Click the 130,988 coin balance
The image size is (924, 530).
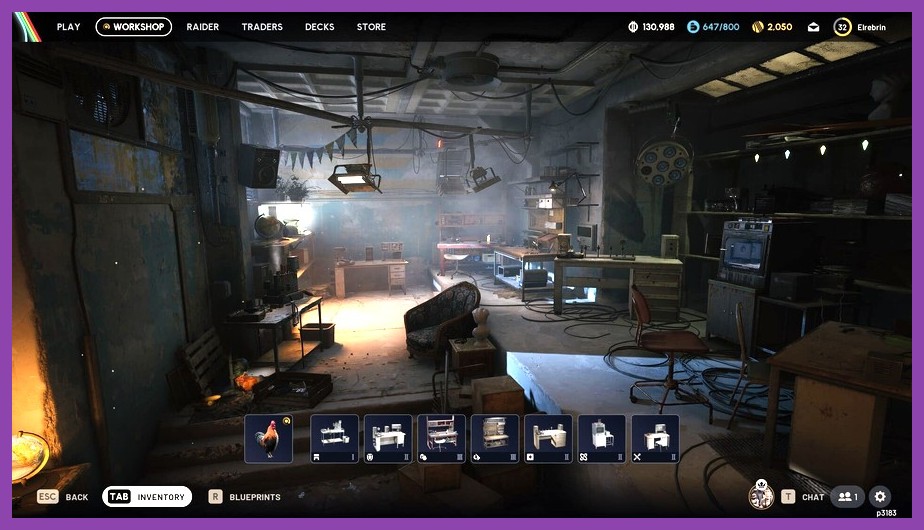(x=658, y=27)
